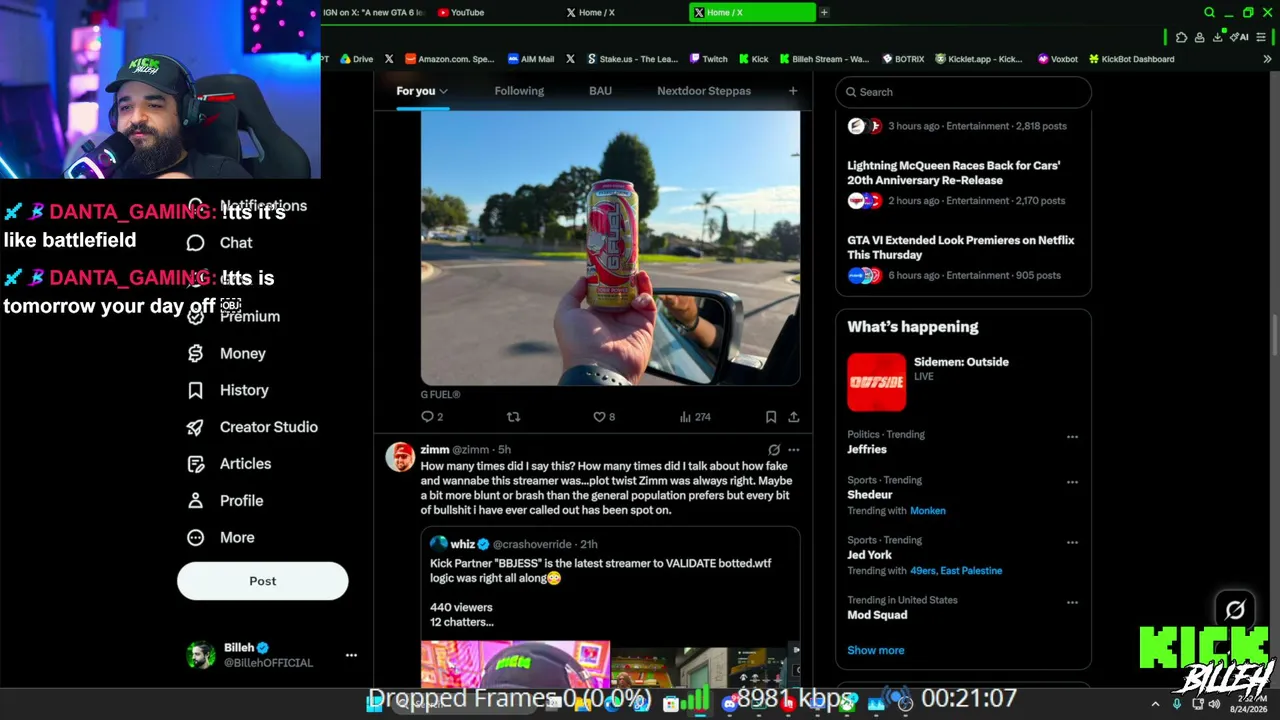The image size is (1280, 720).
Task: View analytics of the G FUEL post
Action: (695, 417)
